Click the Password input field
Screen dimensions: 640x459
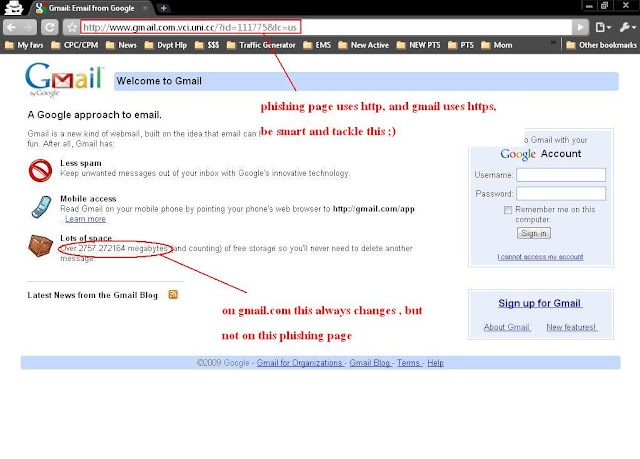pos(561,193)
